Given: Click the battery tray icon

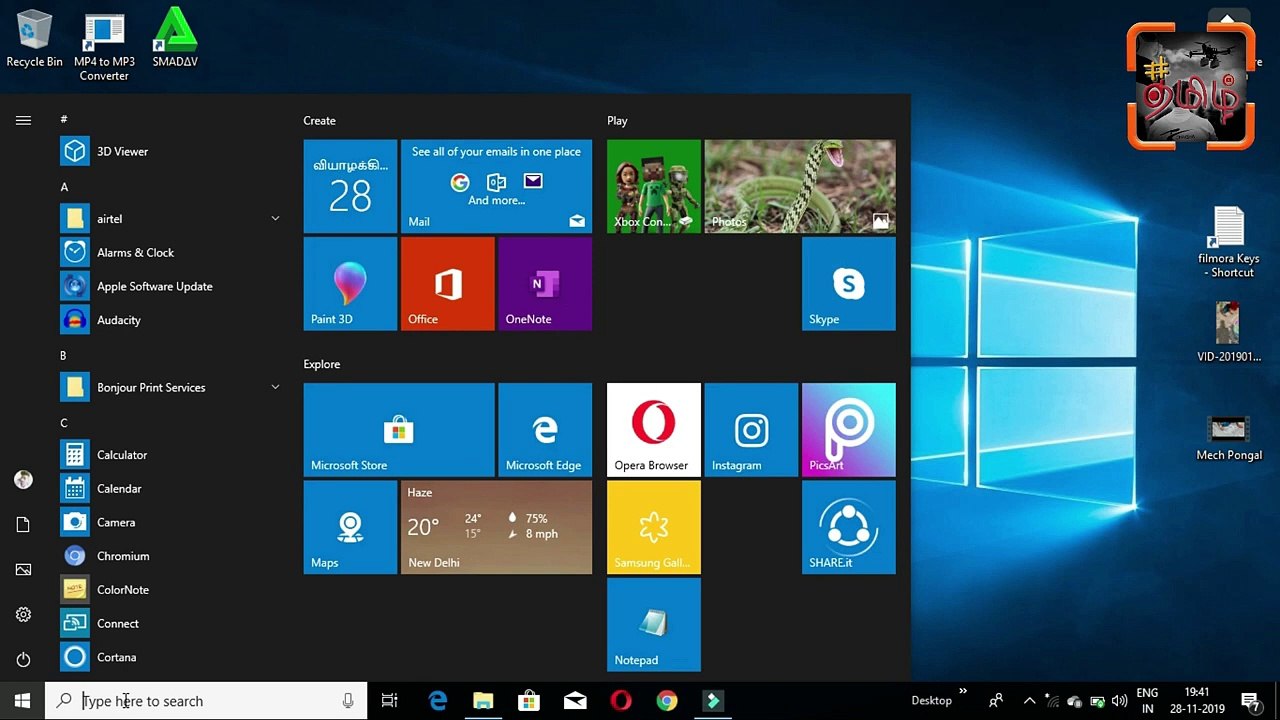Looking at the screenshot, I should (1097, 701).
